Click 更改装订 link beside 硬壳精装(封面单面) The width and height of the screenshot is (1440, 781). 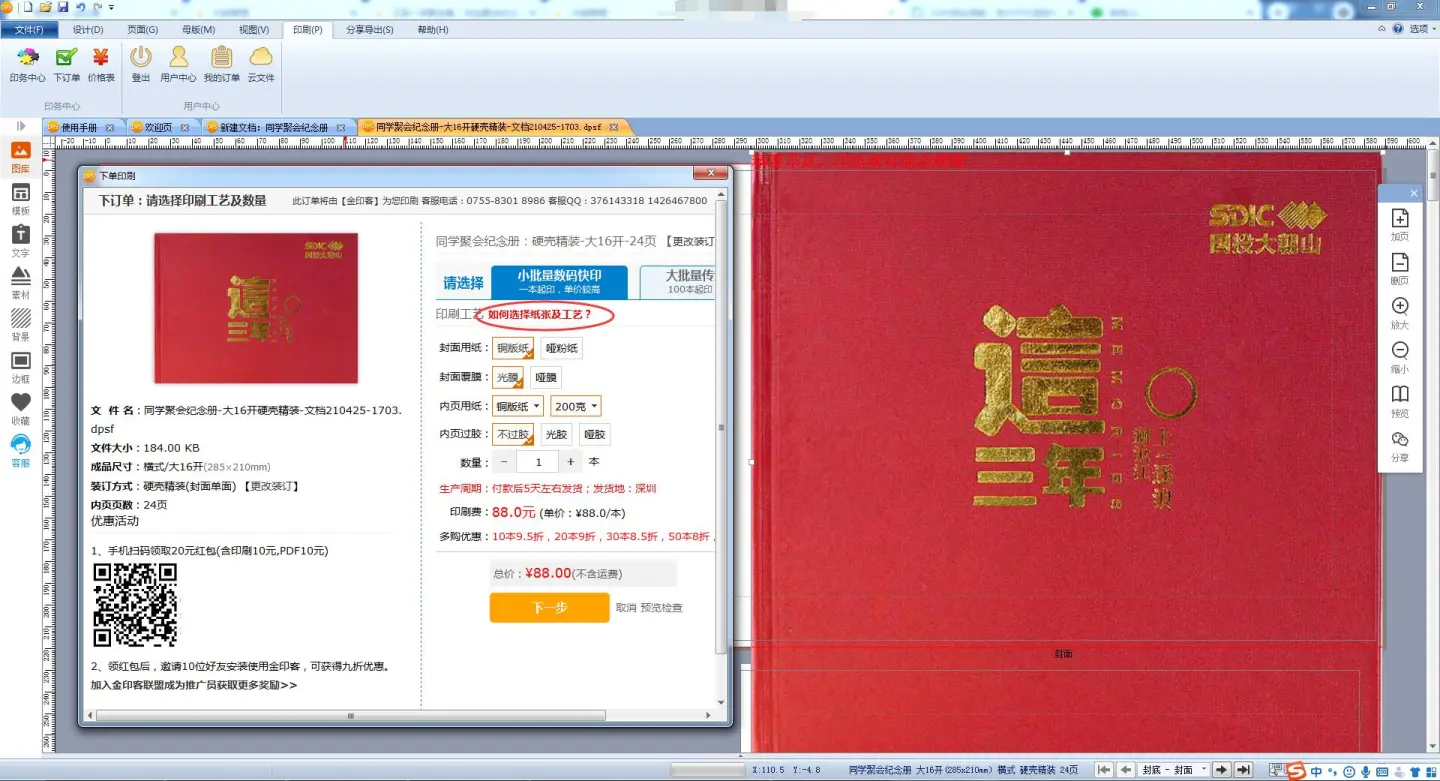(271, 486)
